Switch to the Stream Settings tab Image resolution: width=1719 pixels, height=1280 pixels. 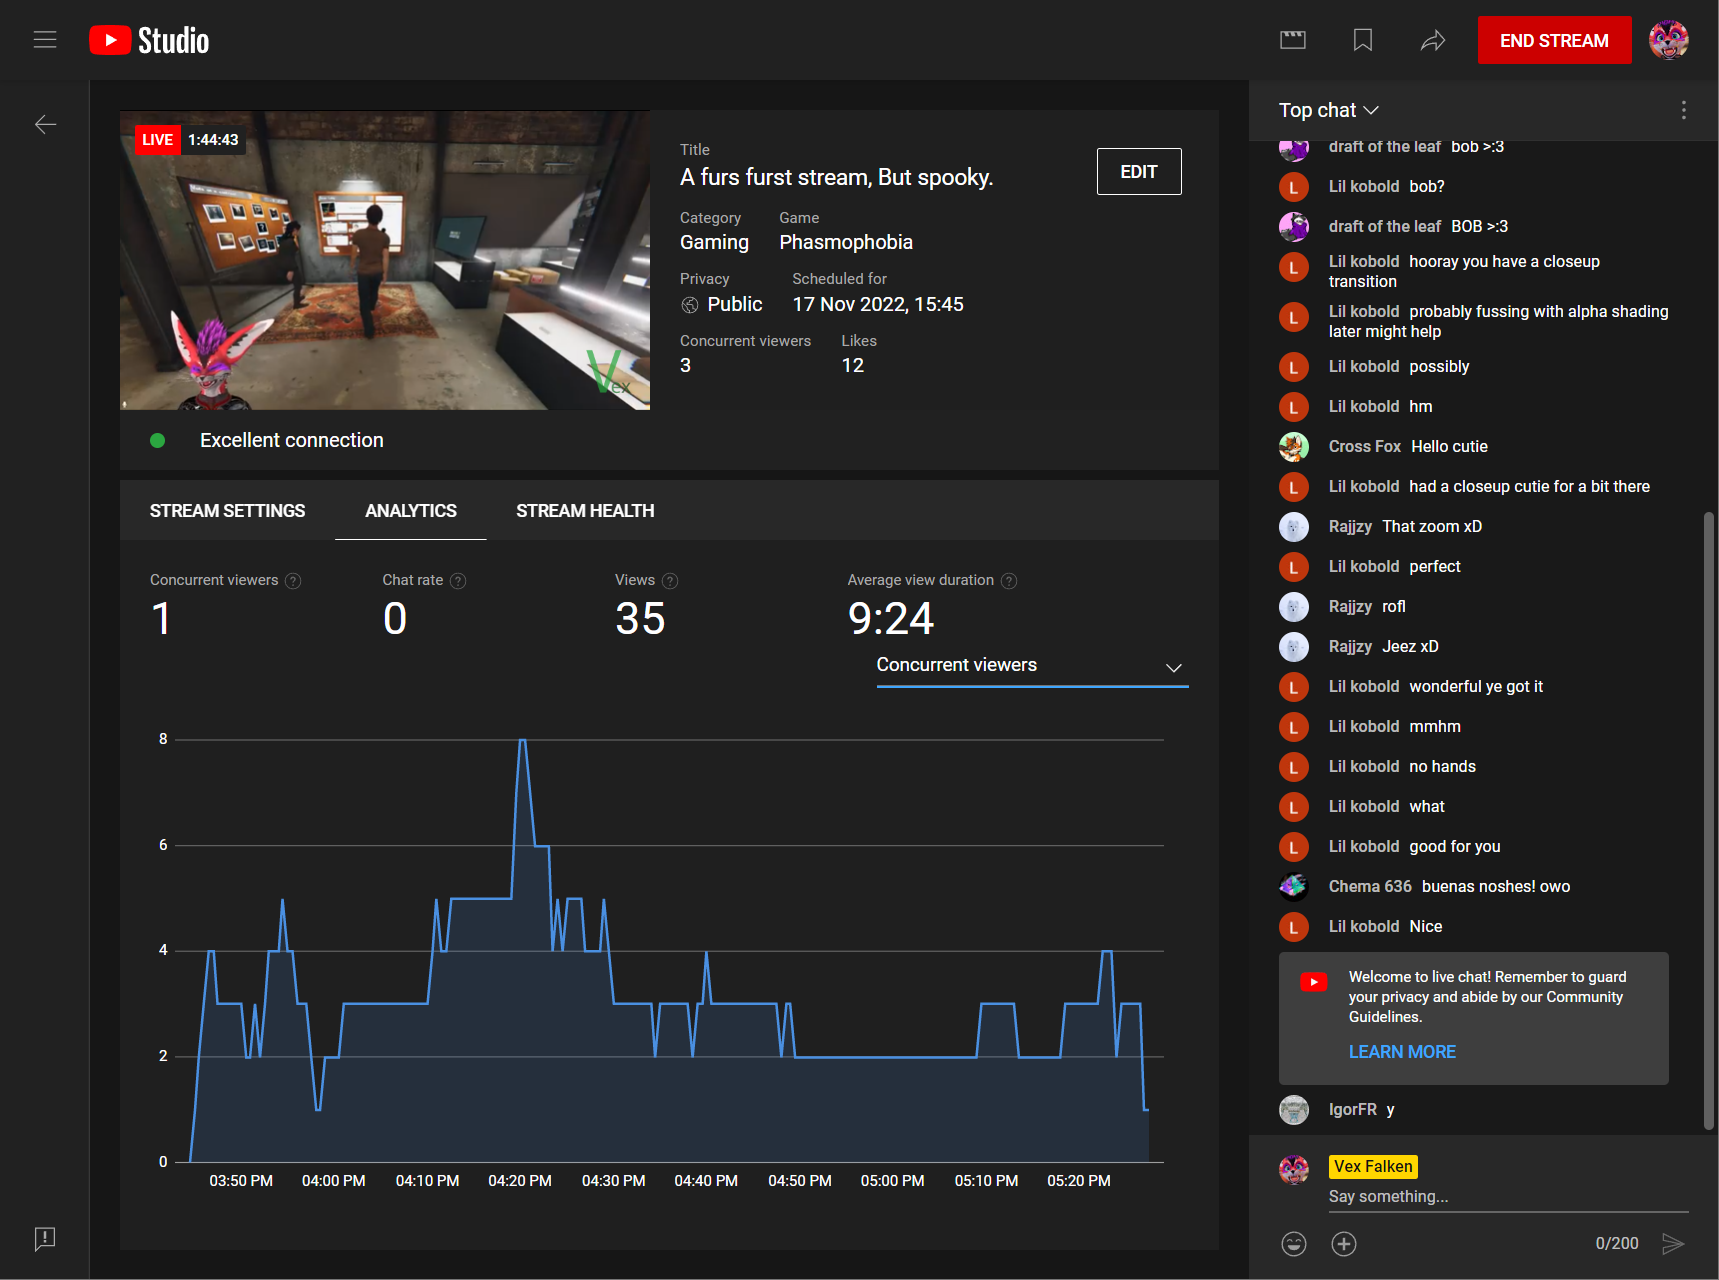click(227, 511)
